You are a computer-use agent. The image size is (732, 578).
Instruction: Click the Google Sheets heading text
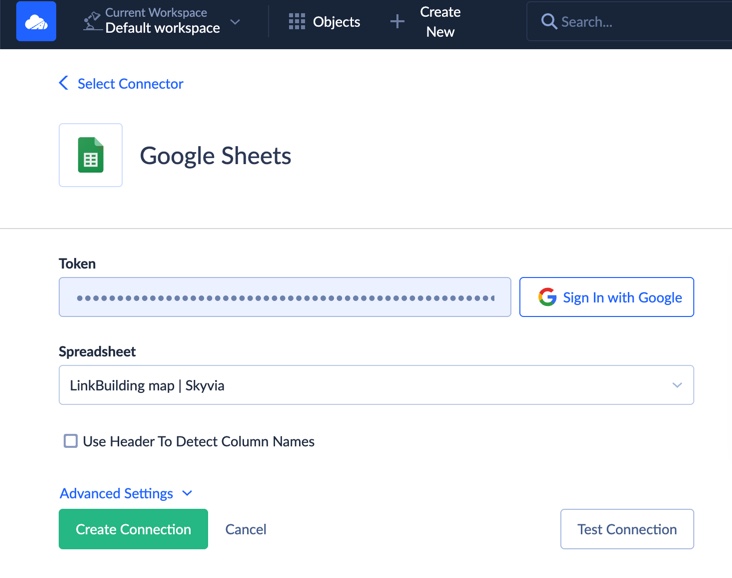(x=215, y=155)
